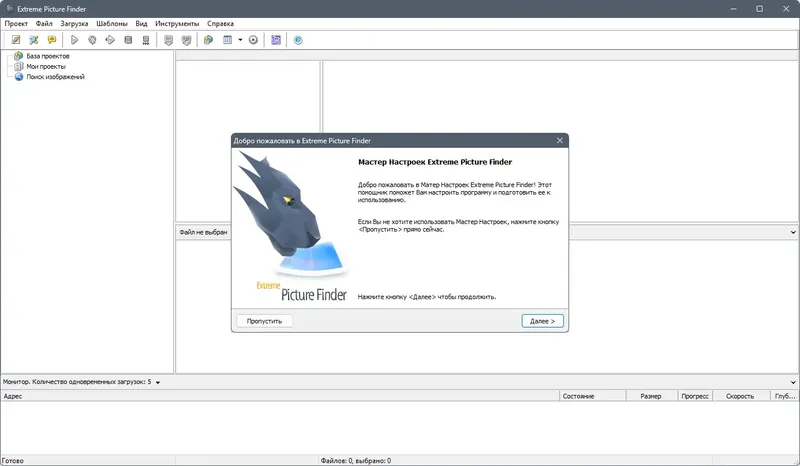Click the Глуб... column header
Screen dimensions: 800x466
tap(785, 396)
